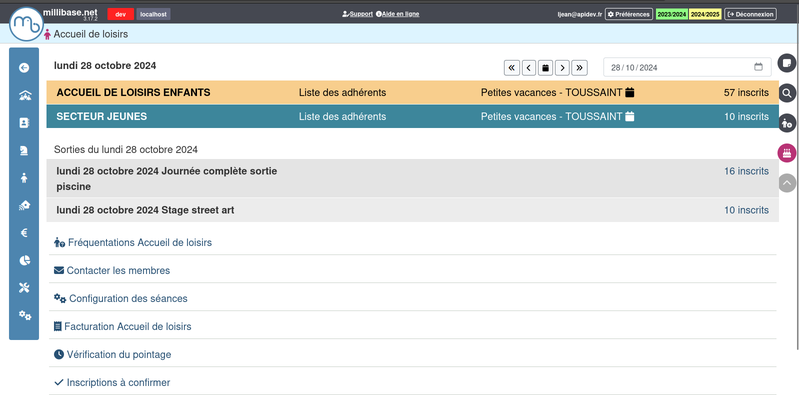Open the sticky note round button
799x395 pixels.
pos(787,63)
